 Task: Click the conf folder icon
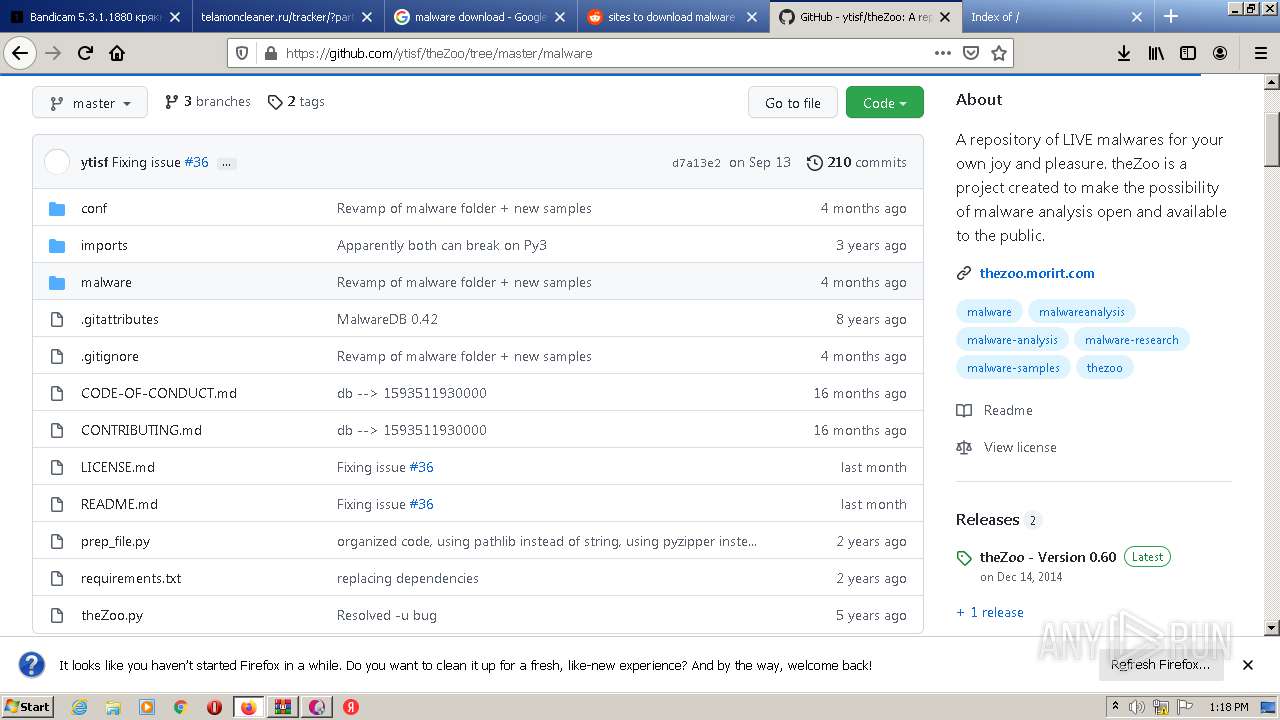[57, 208]
